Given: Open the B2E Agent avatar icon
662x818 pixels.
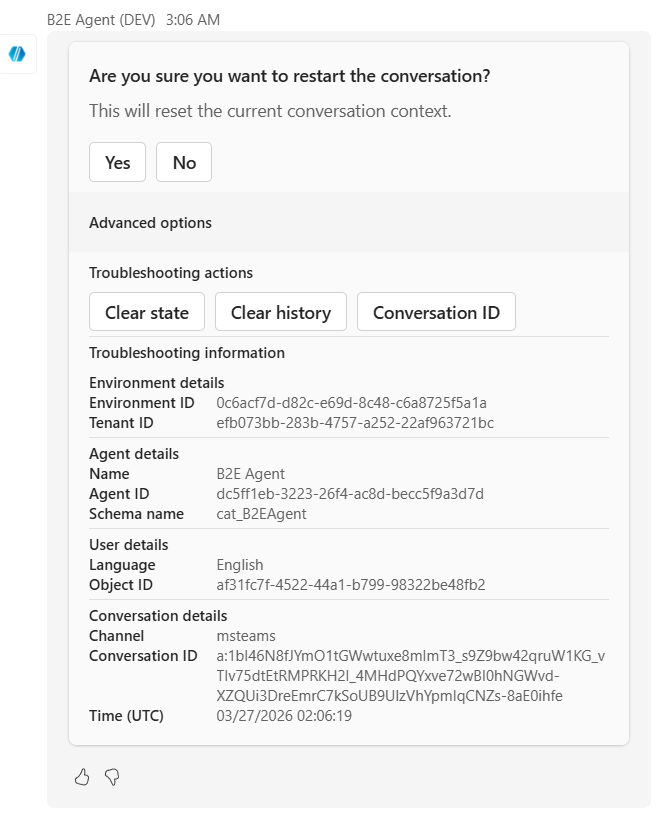Looking at the screenshot, I should click(x=17, y=54).
